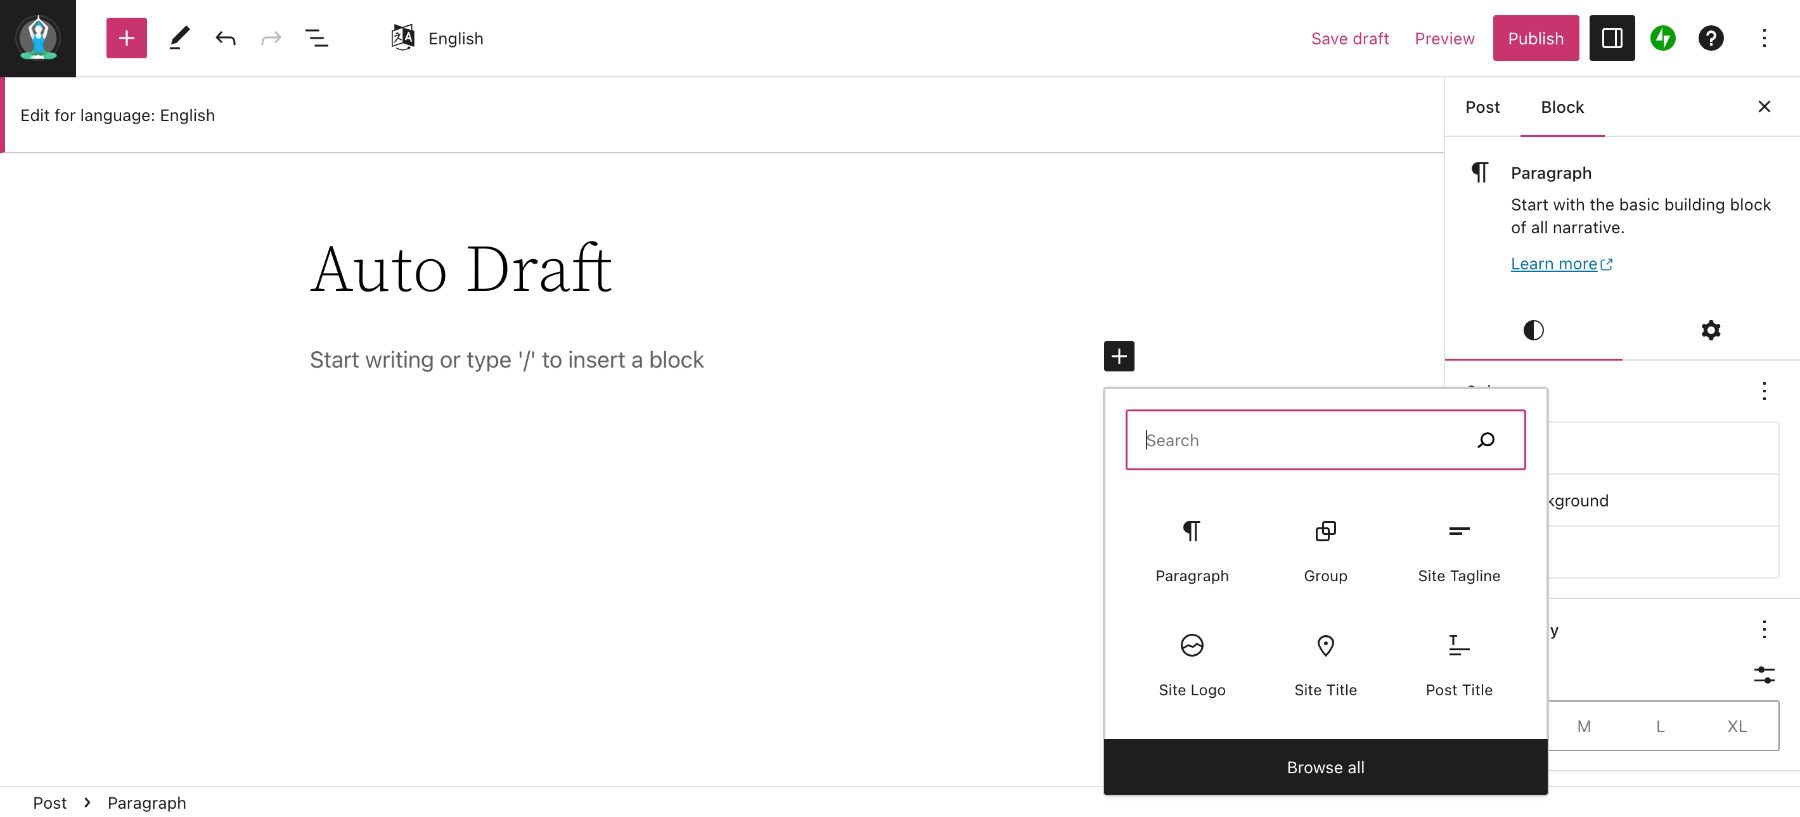Undo the last change
This screenshot has height=817, width=1800.
(225, 38)
